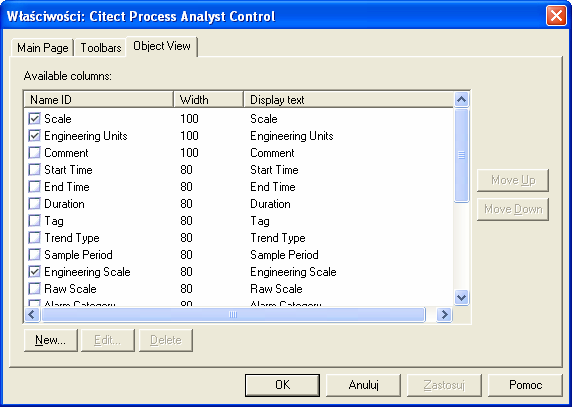Cancel with the Anuluj button
Image resolution: width=573 pixels, height=407 pixels.
[x=363, y=385]
